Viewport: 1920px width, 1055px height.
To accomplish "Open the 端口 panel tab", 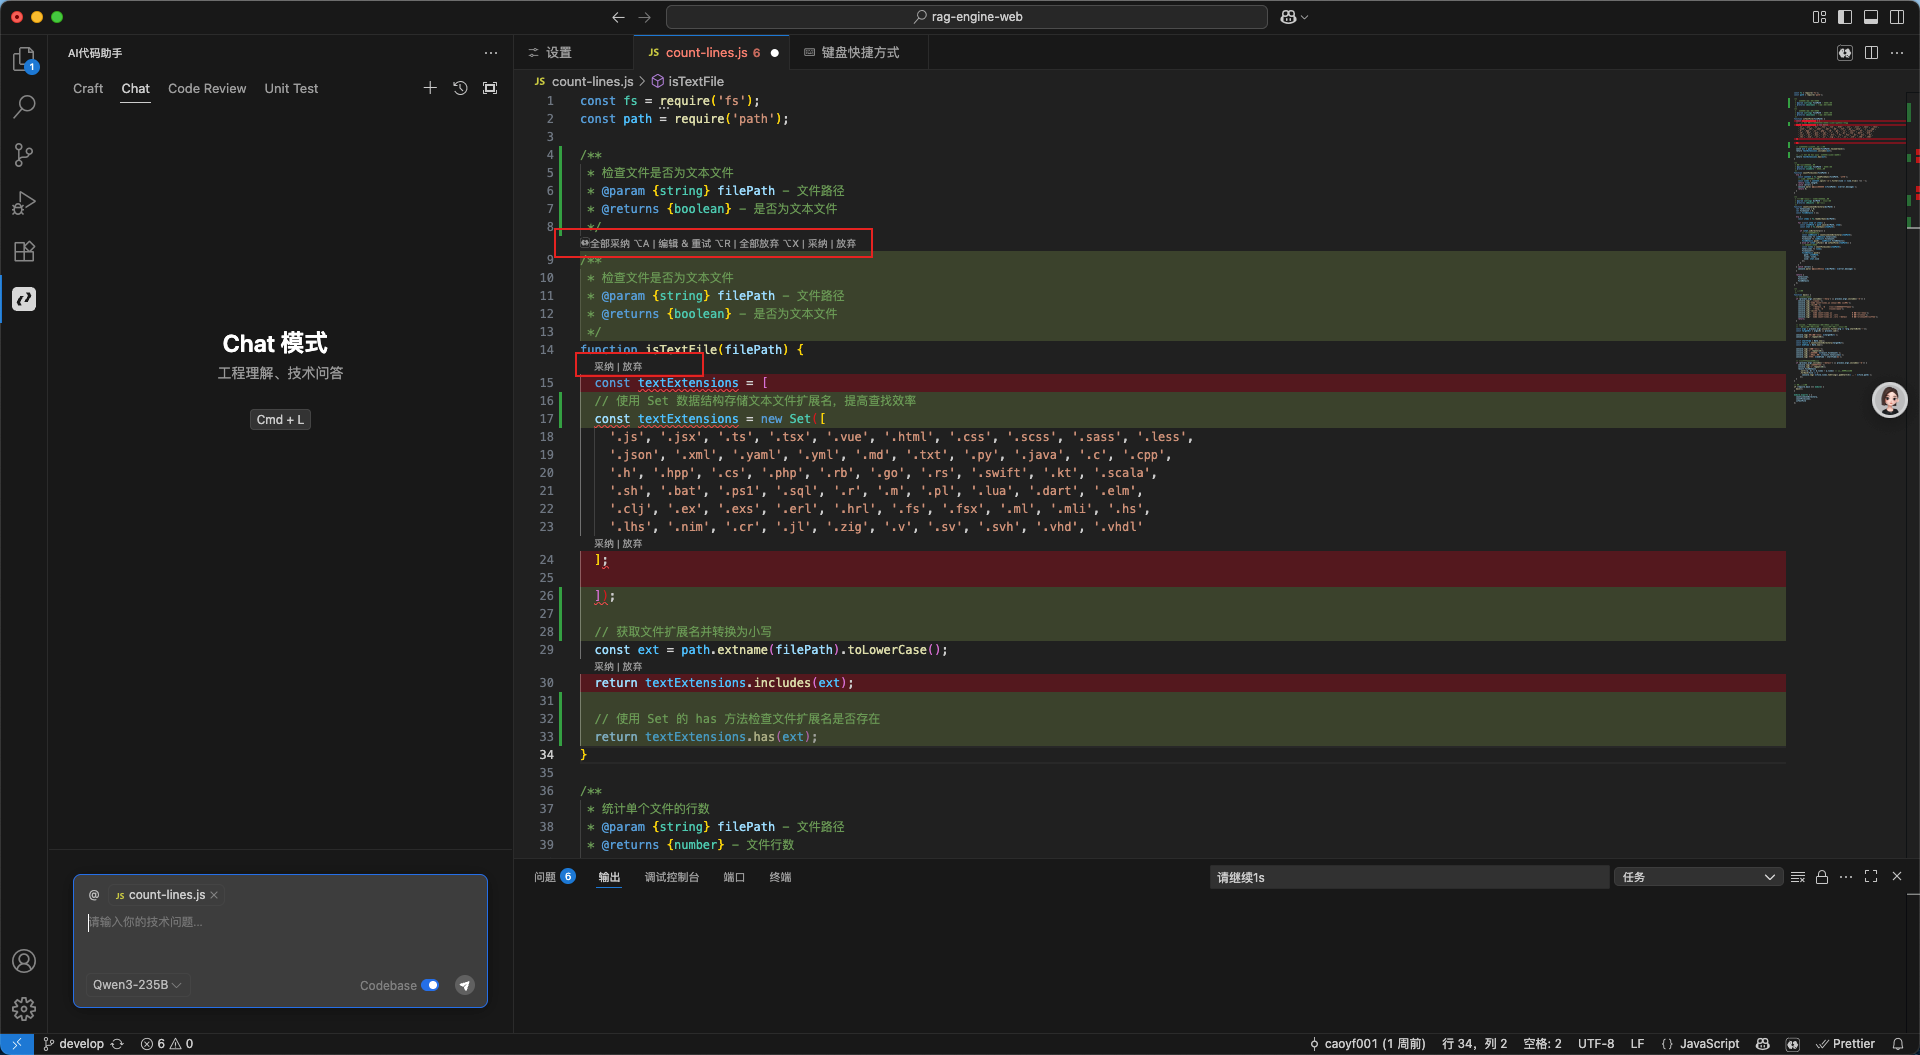I will pos(734,877).
